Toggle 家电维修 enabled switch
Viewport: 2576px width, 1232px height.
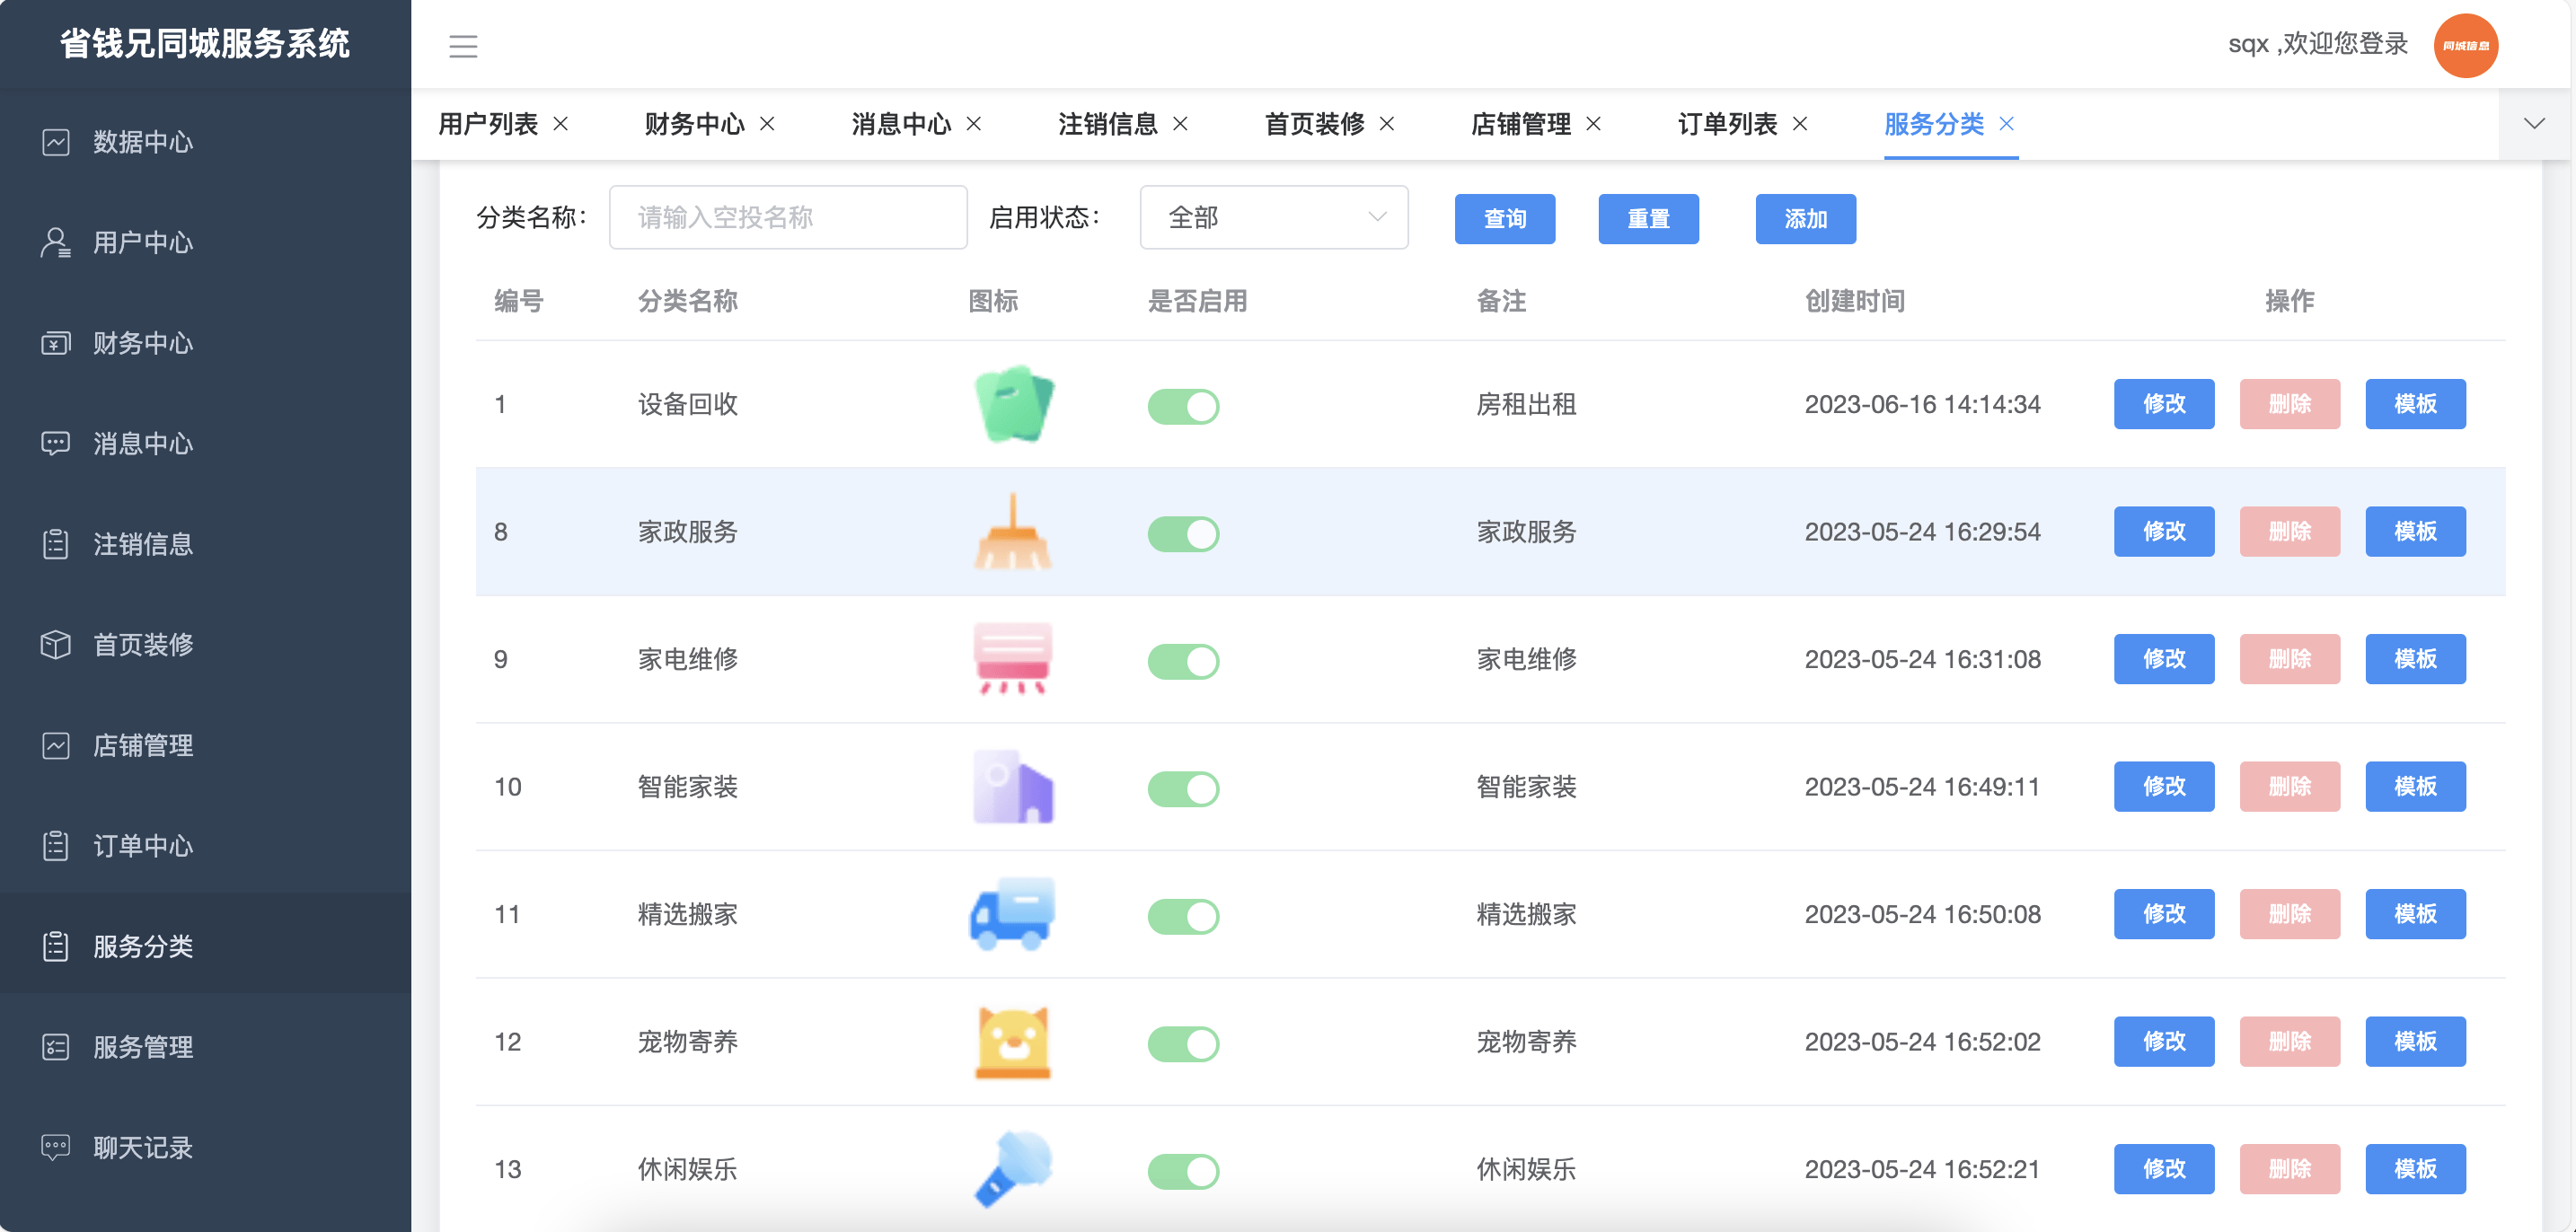[1183, 661]
